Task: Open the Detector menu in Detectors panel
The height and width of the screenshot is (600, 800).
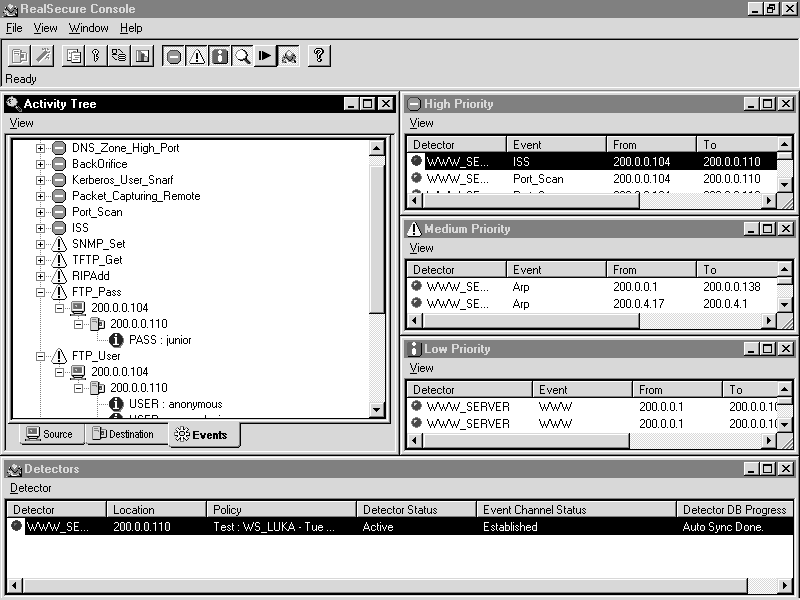Action: [31, 488]
